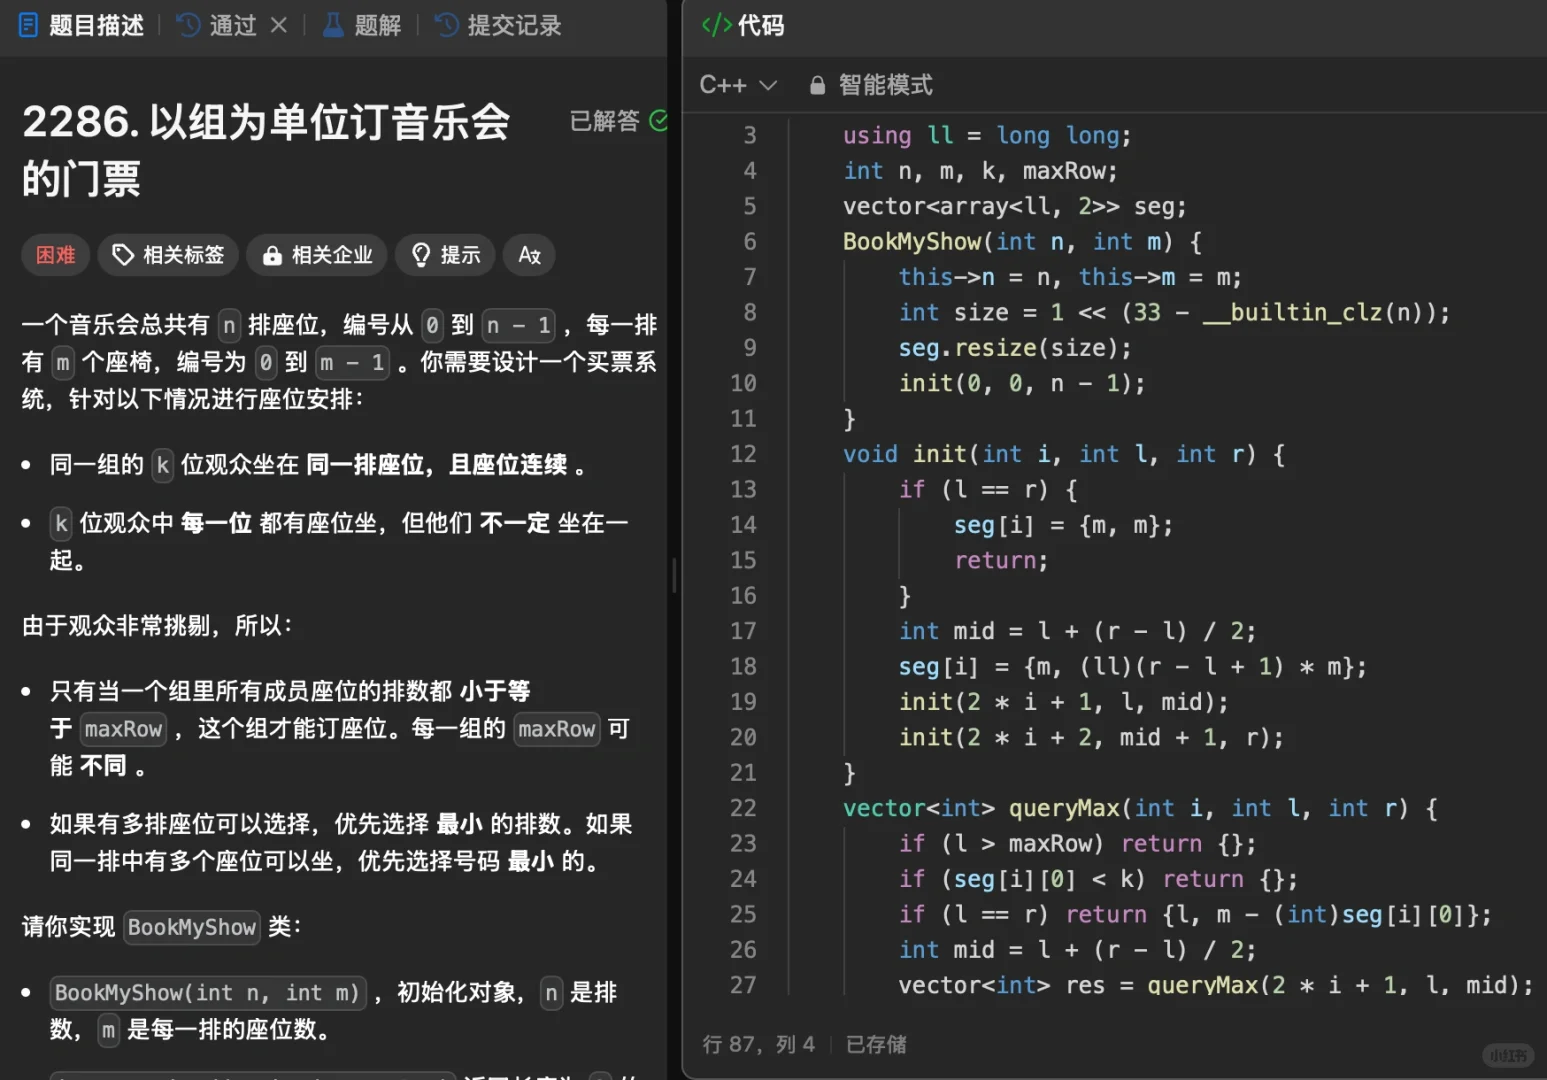Open the C++ language dropdown
The image size is (1547, 1080).
(738, 85)
